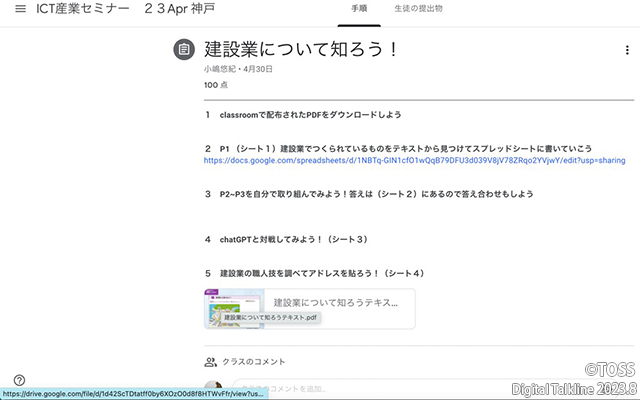The image size is (640, 400).
Task: Click the 100 点 points label
Action: 216,86
